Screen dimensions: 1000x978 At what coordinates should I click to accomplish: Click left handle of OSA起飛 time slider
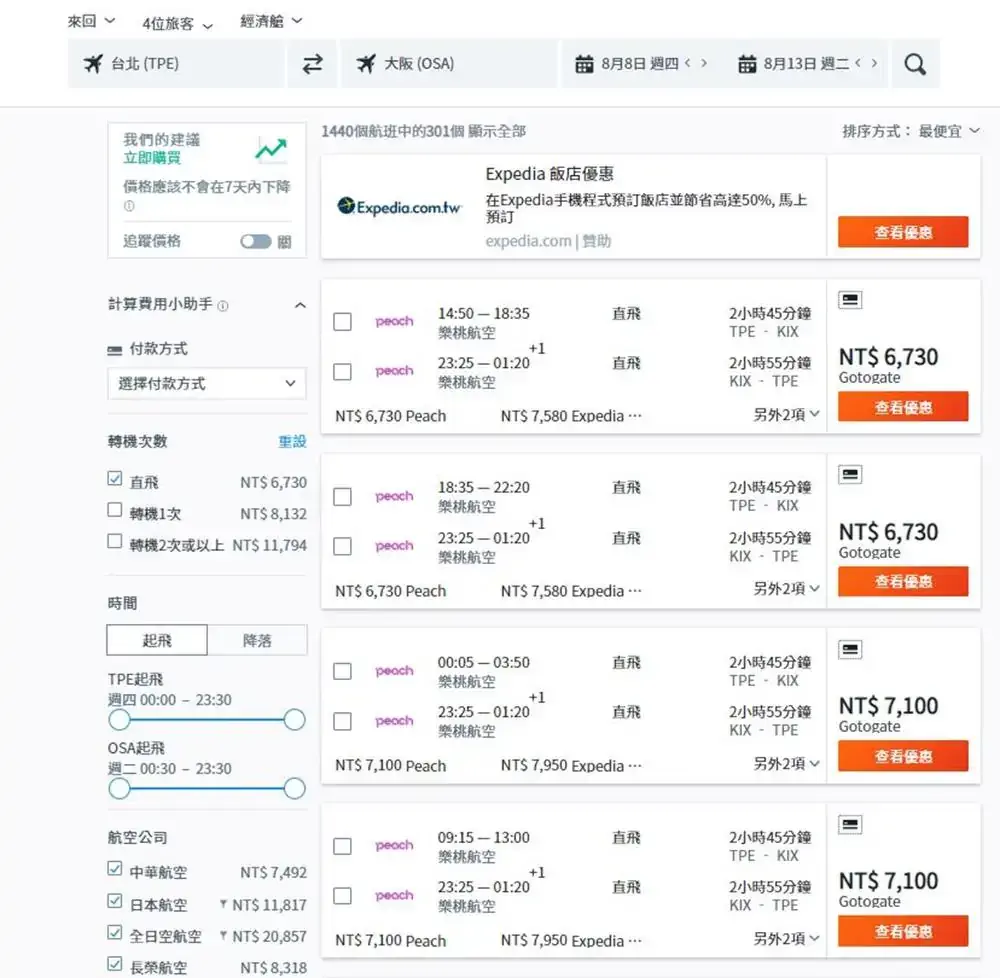tap(119, 789)
